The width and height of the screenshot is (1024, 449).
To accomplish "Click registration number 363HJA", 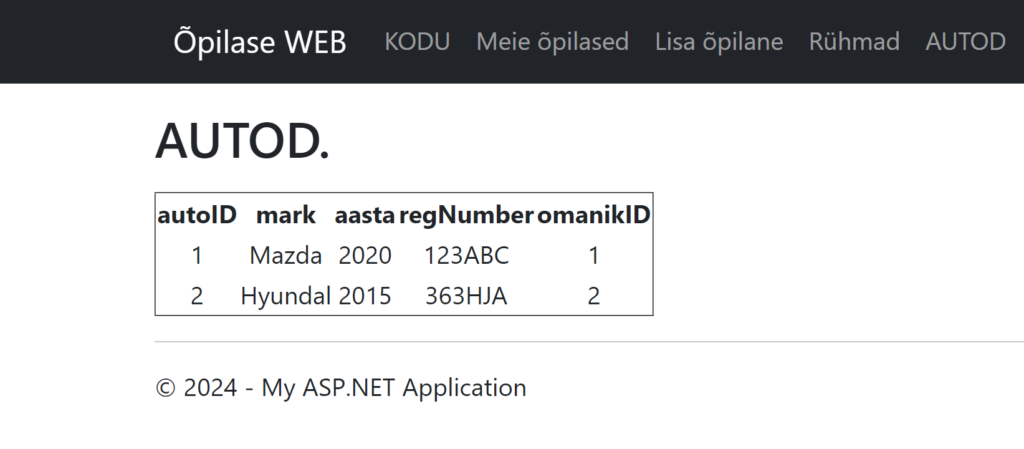I will point(466,297).
